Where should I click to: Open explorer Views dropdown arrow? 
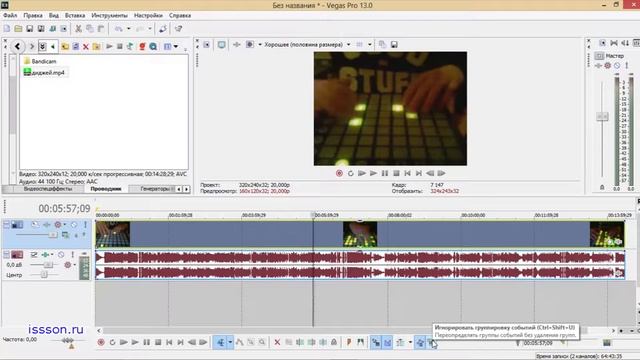click(176, 47)
